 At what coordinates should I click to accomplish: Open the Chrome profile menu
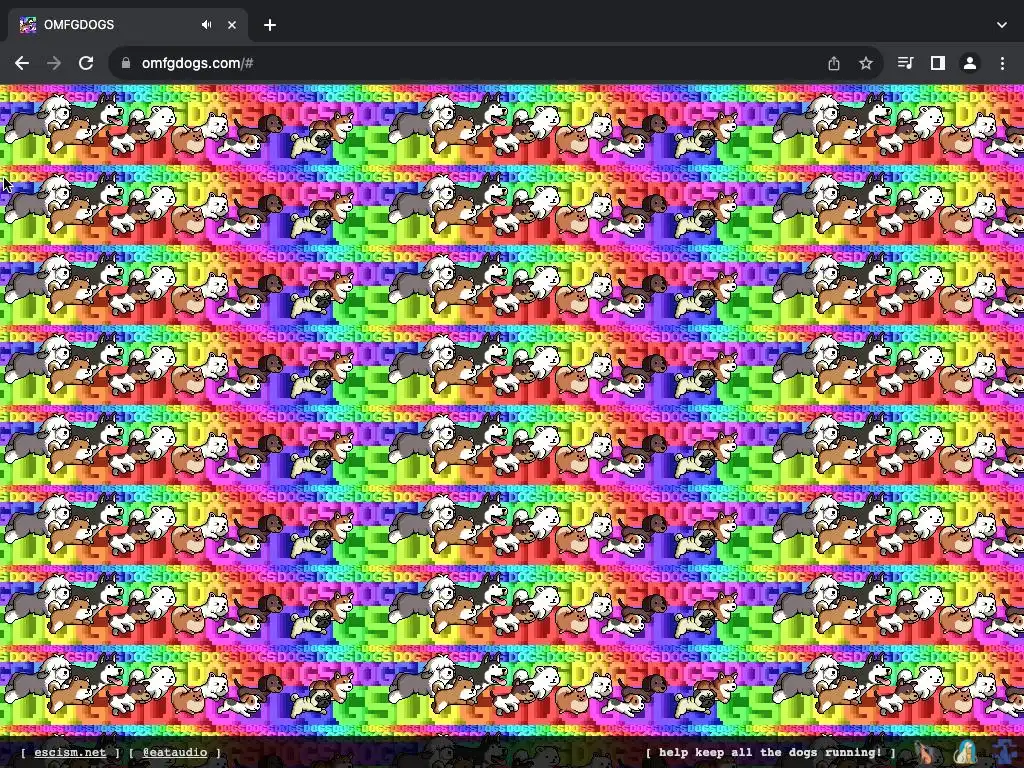point(970,63)
